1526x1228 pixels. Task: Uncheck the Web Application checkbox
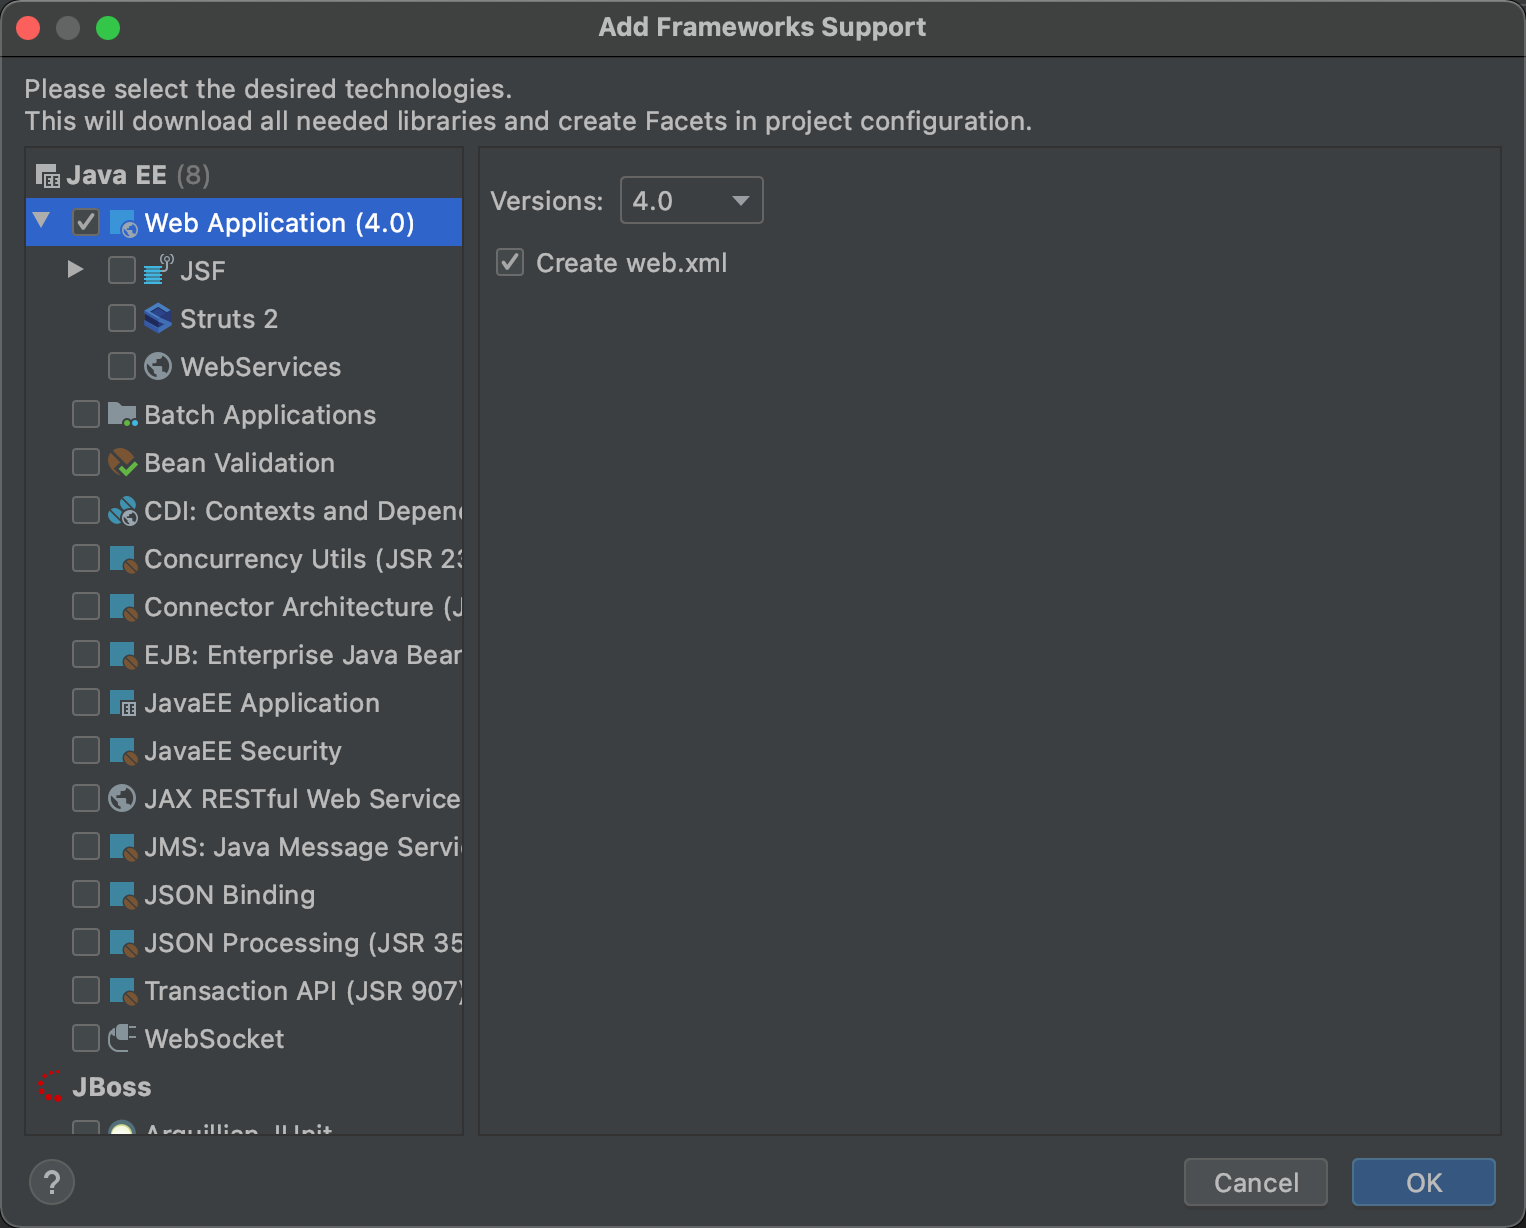pos(86,222)
